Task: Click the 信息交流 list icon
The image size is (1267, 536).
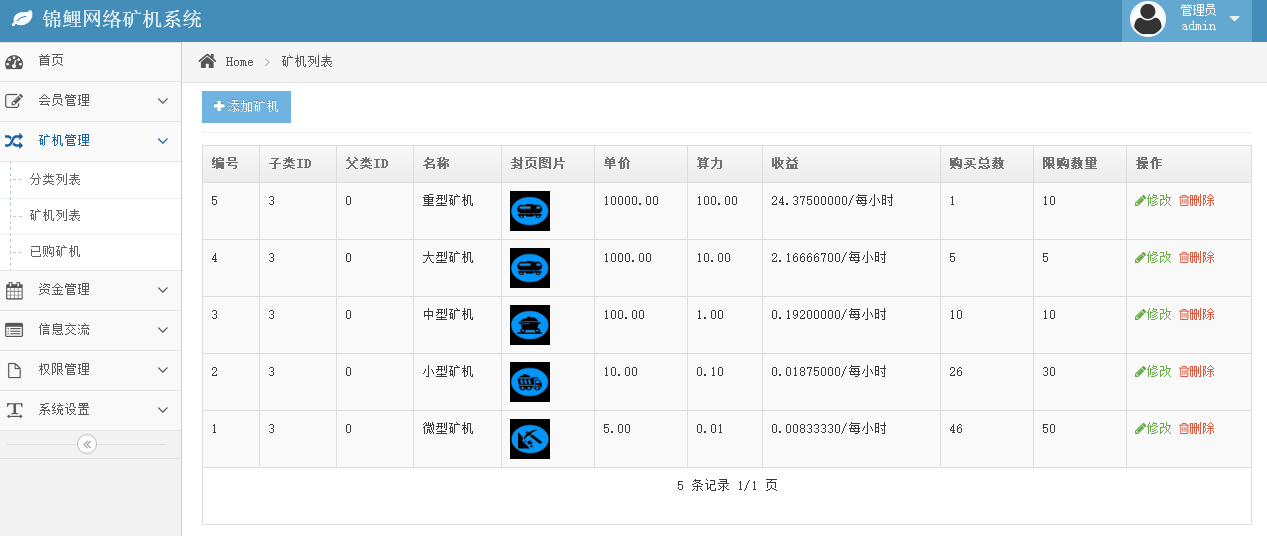Action: 14,330
